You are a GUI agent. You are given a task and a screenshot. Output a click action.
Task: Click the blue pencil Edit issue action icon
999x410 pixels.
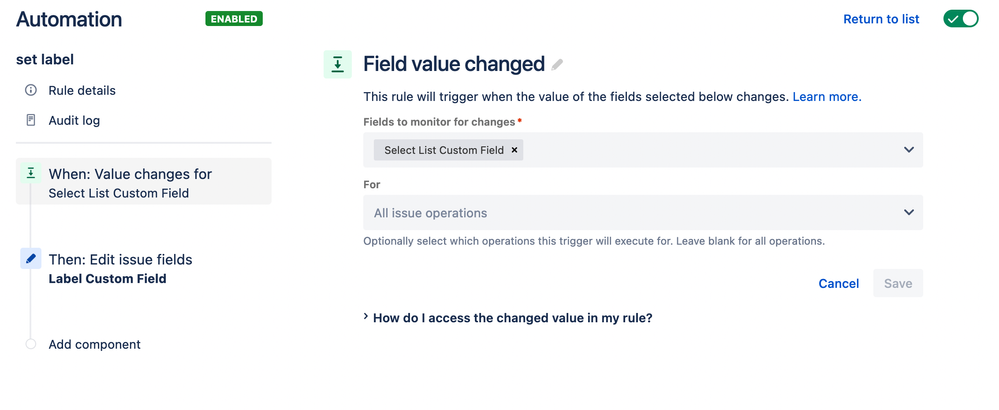(x=31, y=258)
